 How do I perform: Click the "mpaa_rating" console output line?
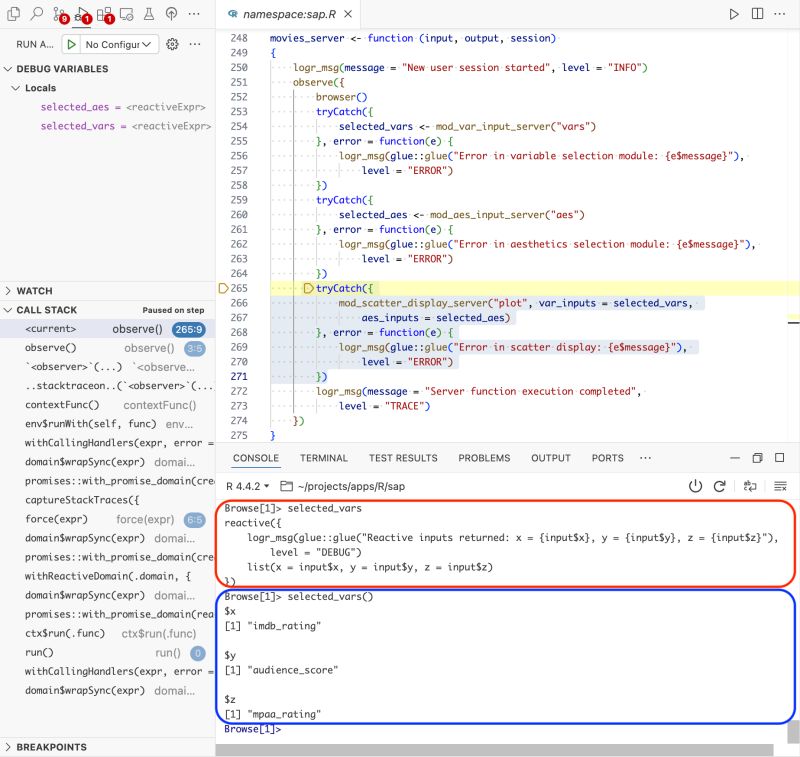(272, 714)
